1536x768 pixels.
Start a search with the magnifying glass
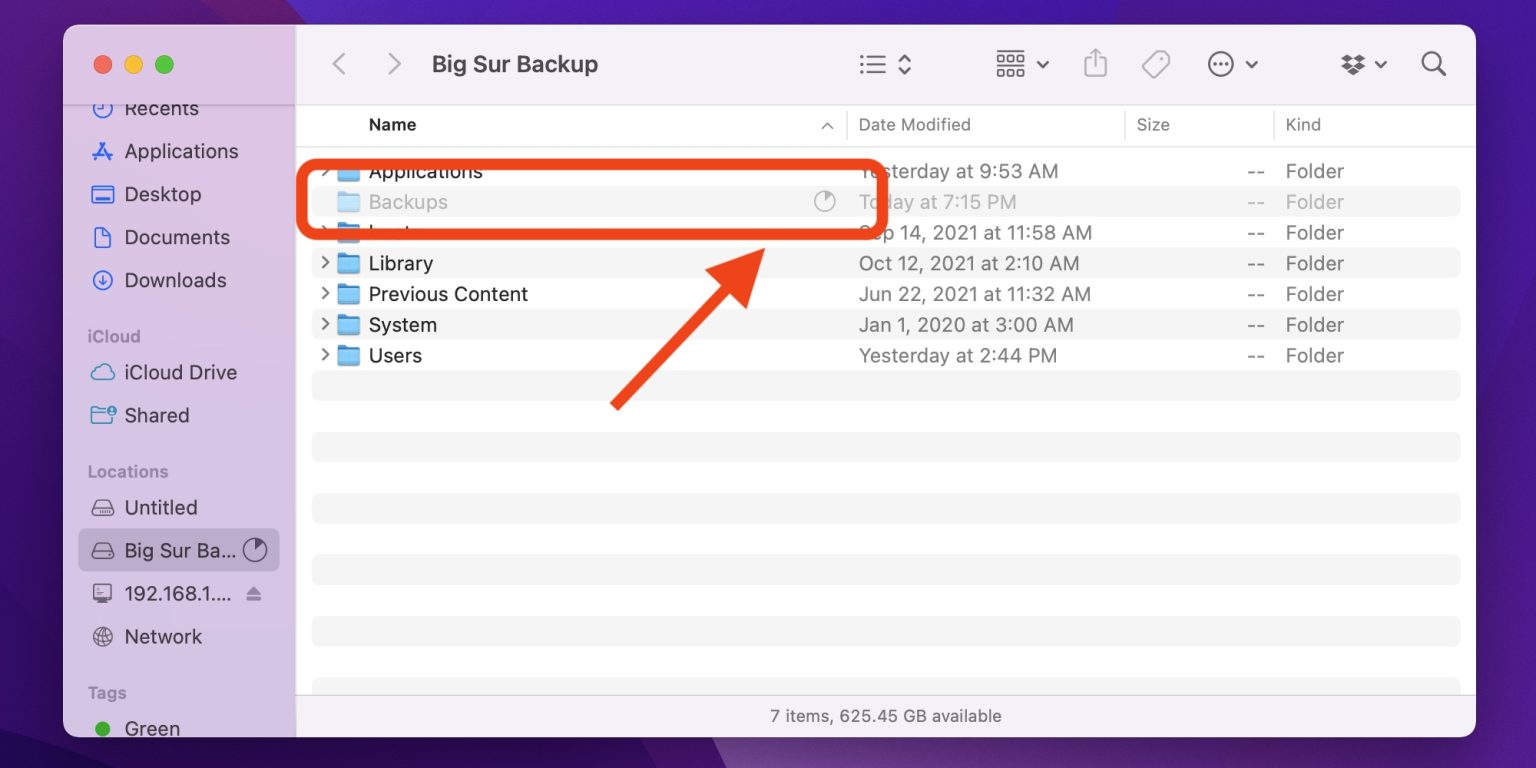pyautogui.click(x=1433, y=63)
